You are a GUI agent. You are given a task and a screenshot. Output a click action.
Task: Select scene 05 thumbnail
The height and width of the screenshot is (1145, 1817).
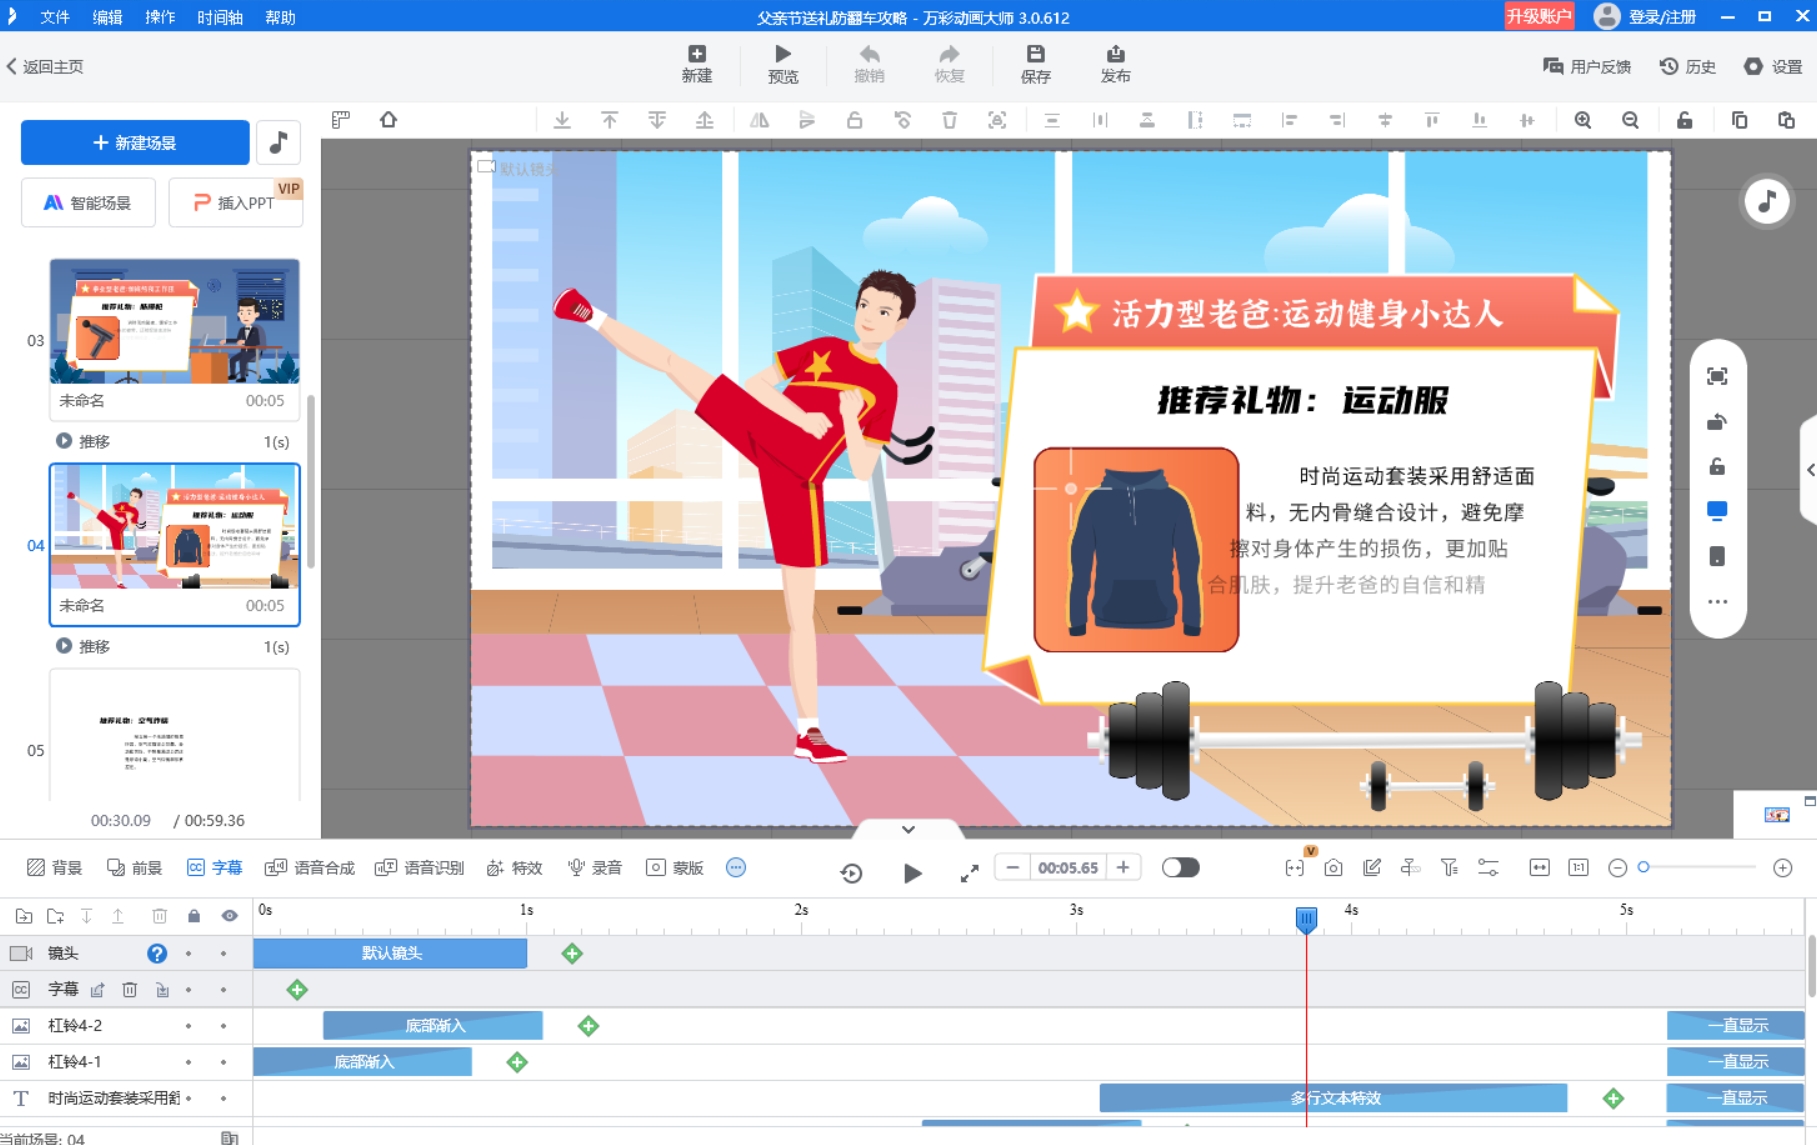[174, 735]
